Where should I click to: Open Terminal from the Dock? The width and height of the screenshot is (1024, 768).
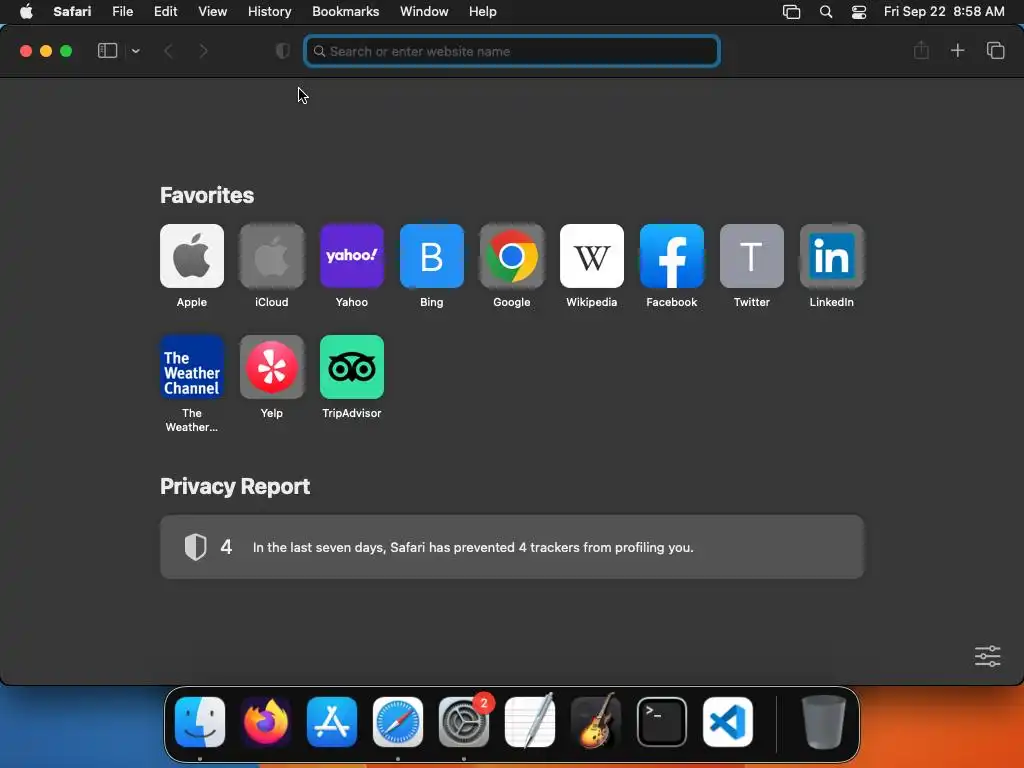point(662,722)
